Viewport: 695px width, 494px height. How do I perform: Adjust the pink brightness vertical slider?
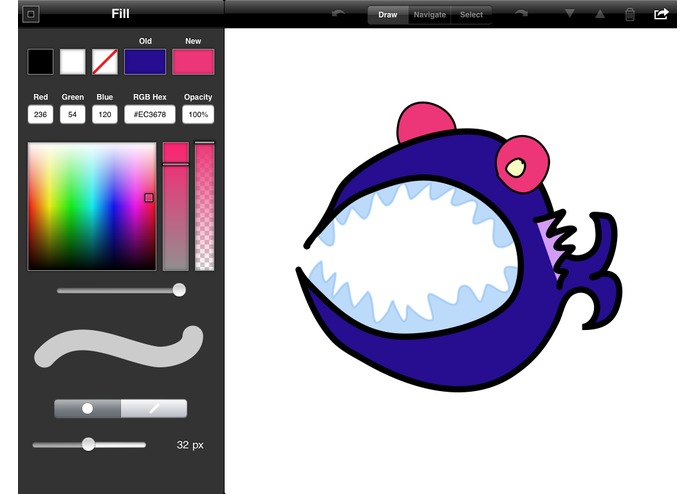point(176,206)
